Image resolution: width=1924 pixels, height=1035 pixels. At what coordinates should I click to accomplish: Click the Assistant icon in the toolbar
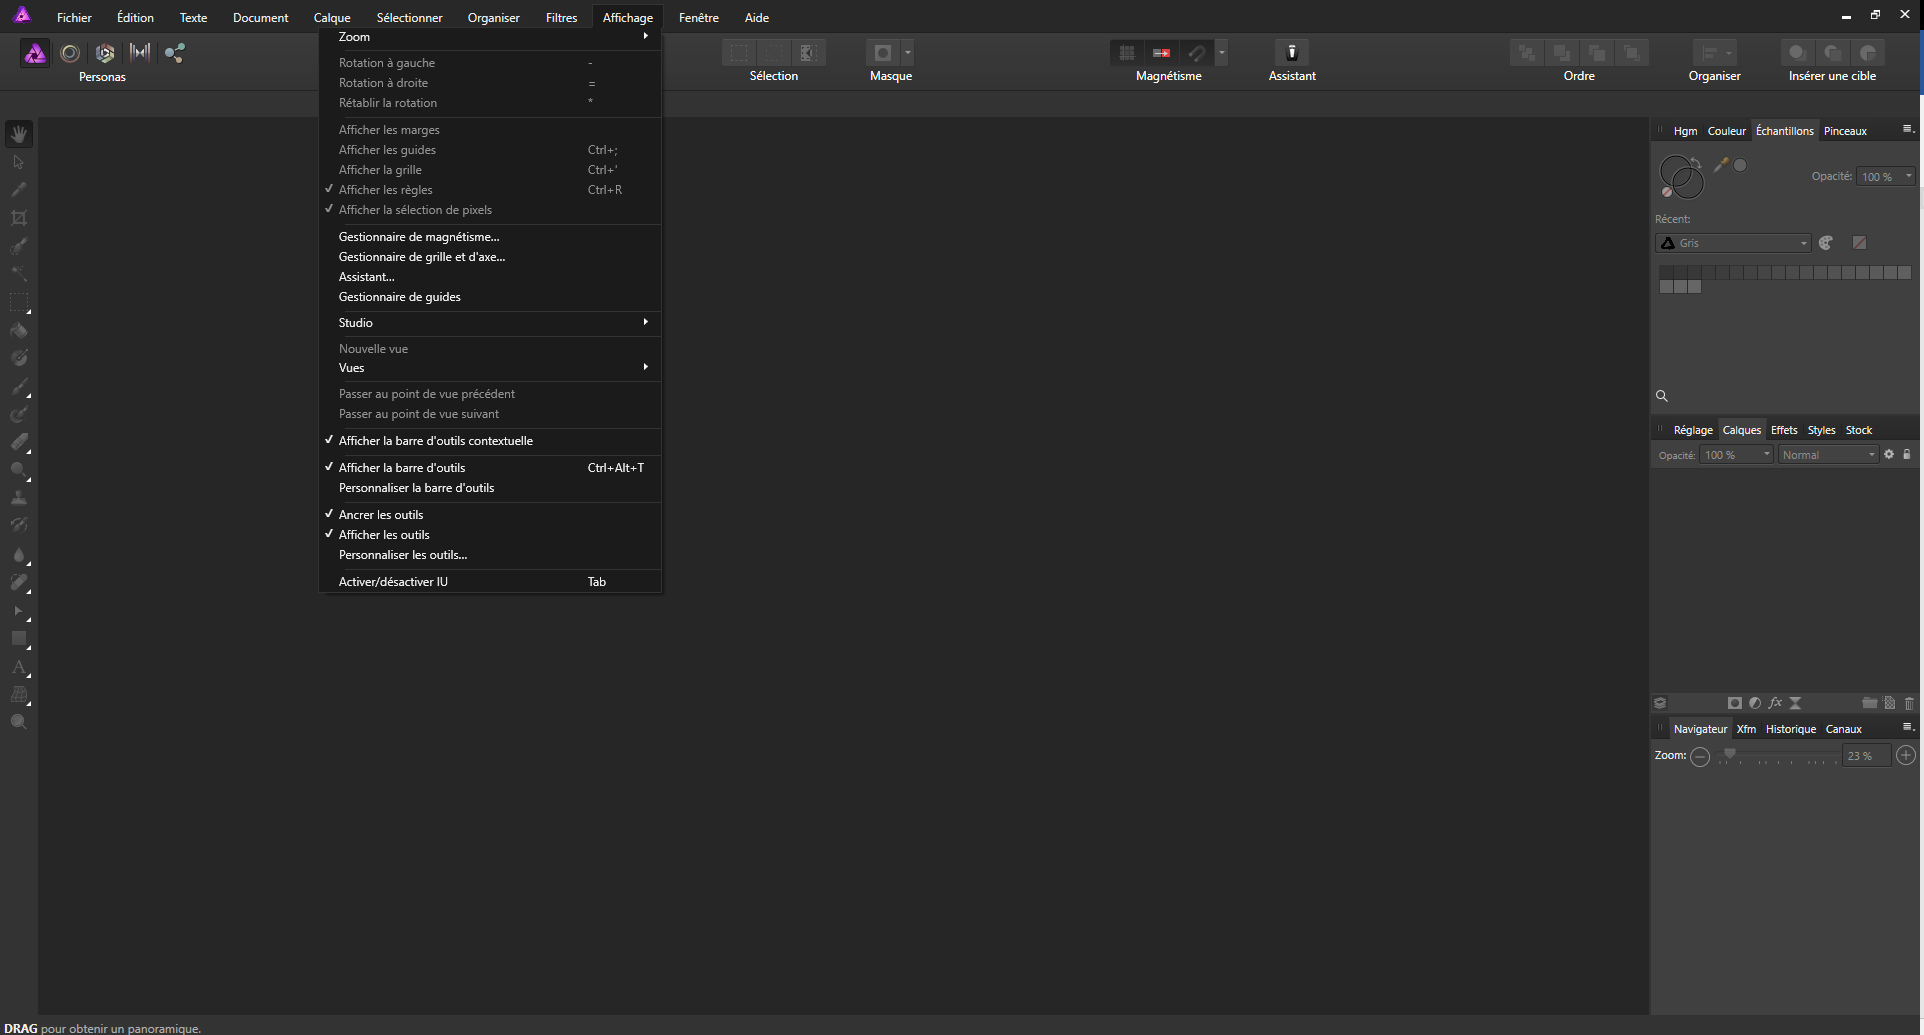coord(1292,53)
